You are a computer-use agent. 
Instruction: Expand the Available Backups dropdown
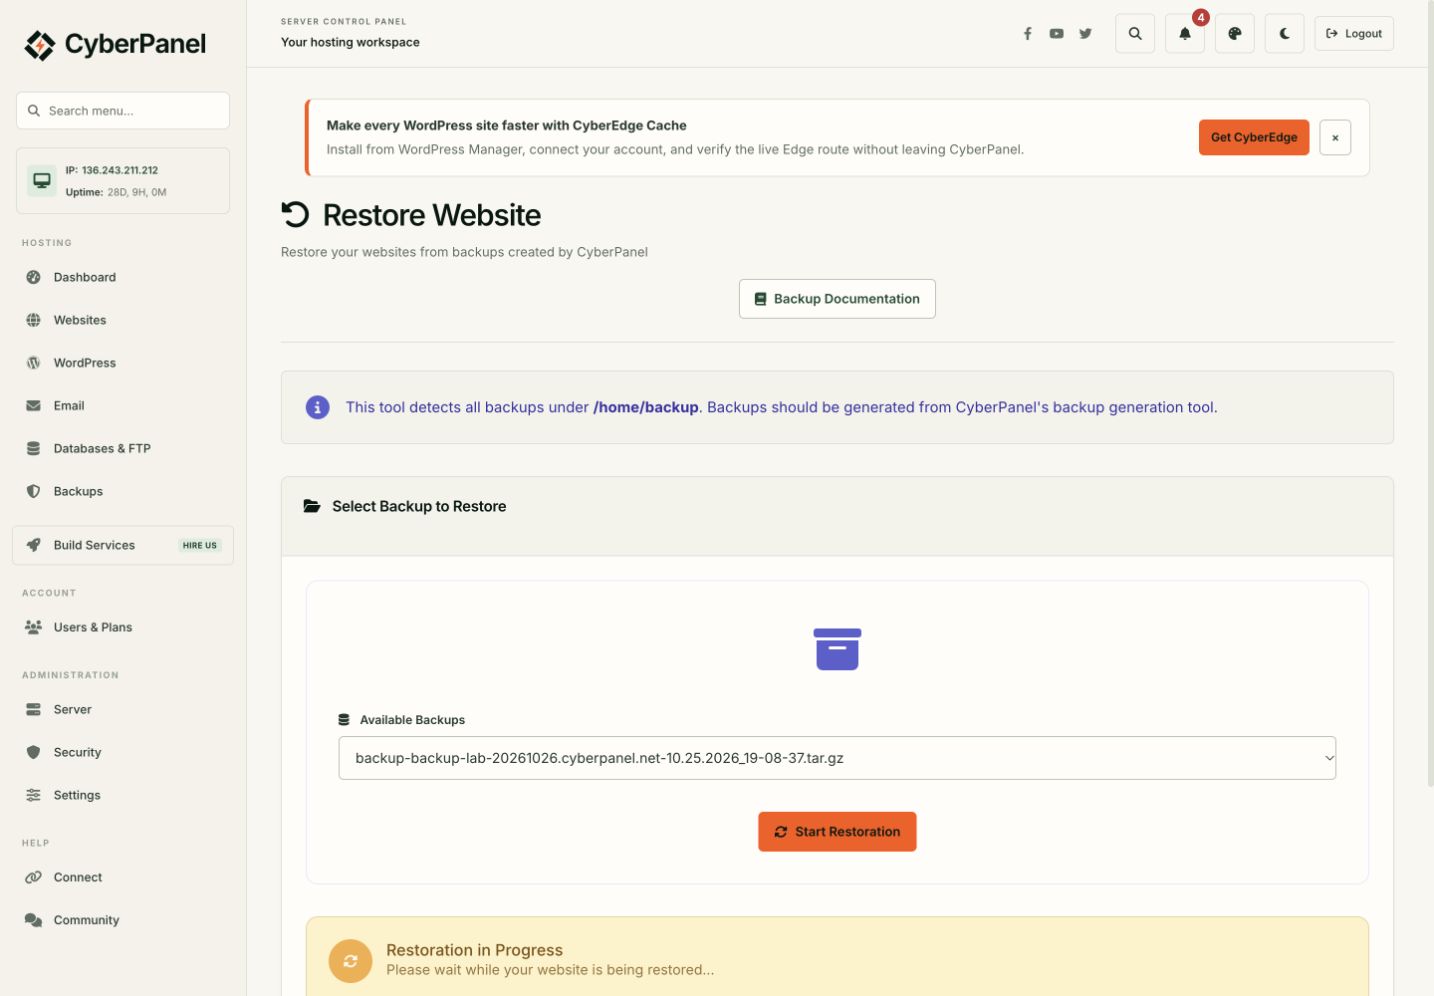coord(837,758)
